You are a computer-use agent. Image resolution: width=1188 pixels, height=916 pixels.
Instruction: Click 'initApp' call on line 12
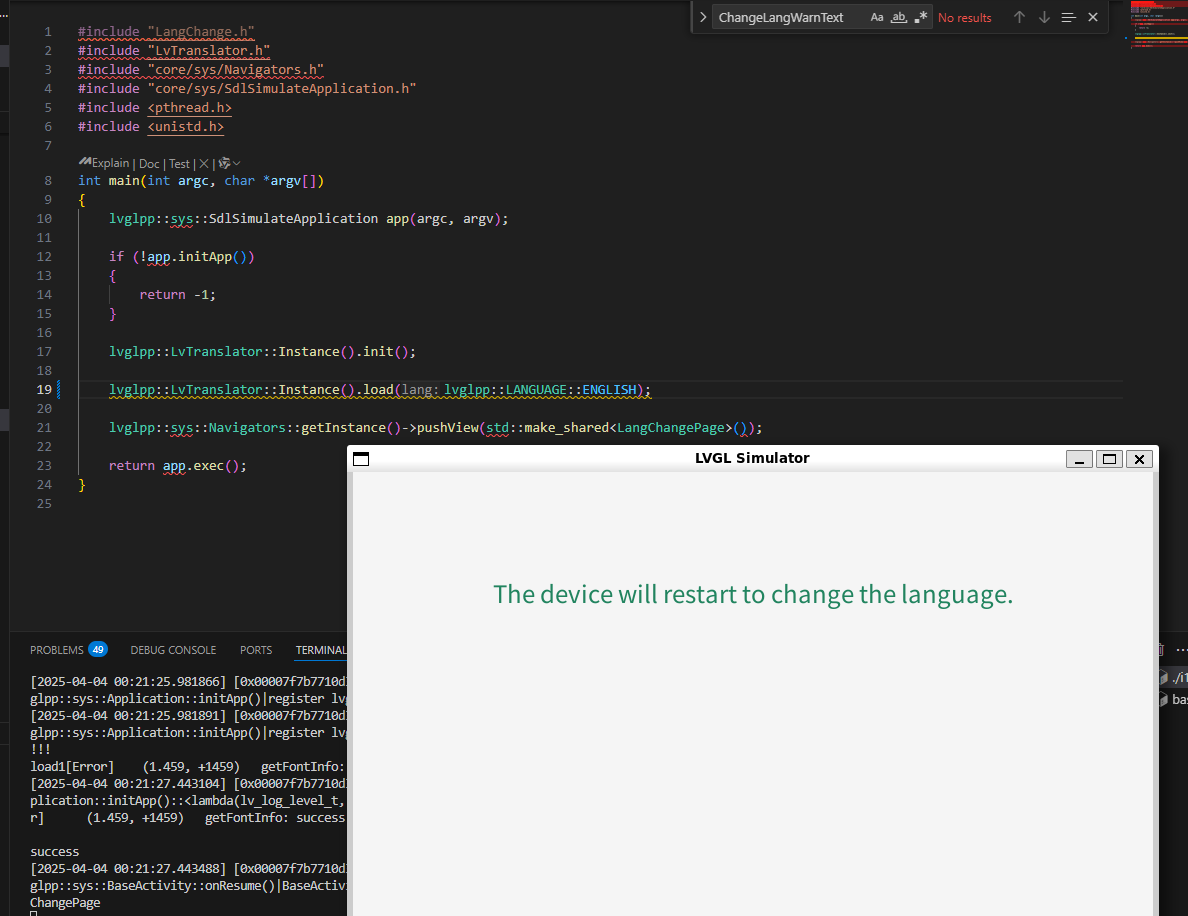[205, 256]
